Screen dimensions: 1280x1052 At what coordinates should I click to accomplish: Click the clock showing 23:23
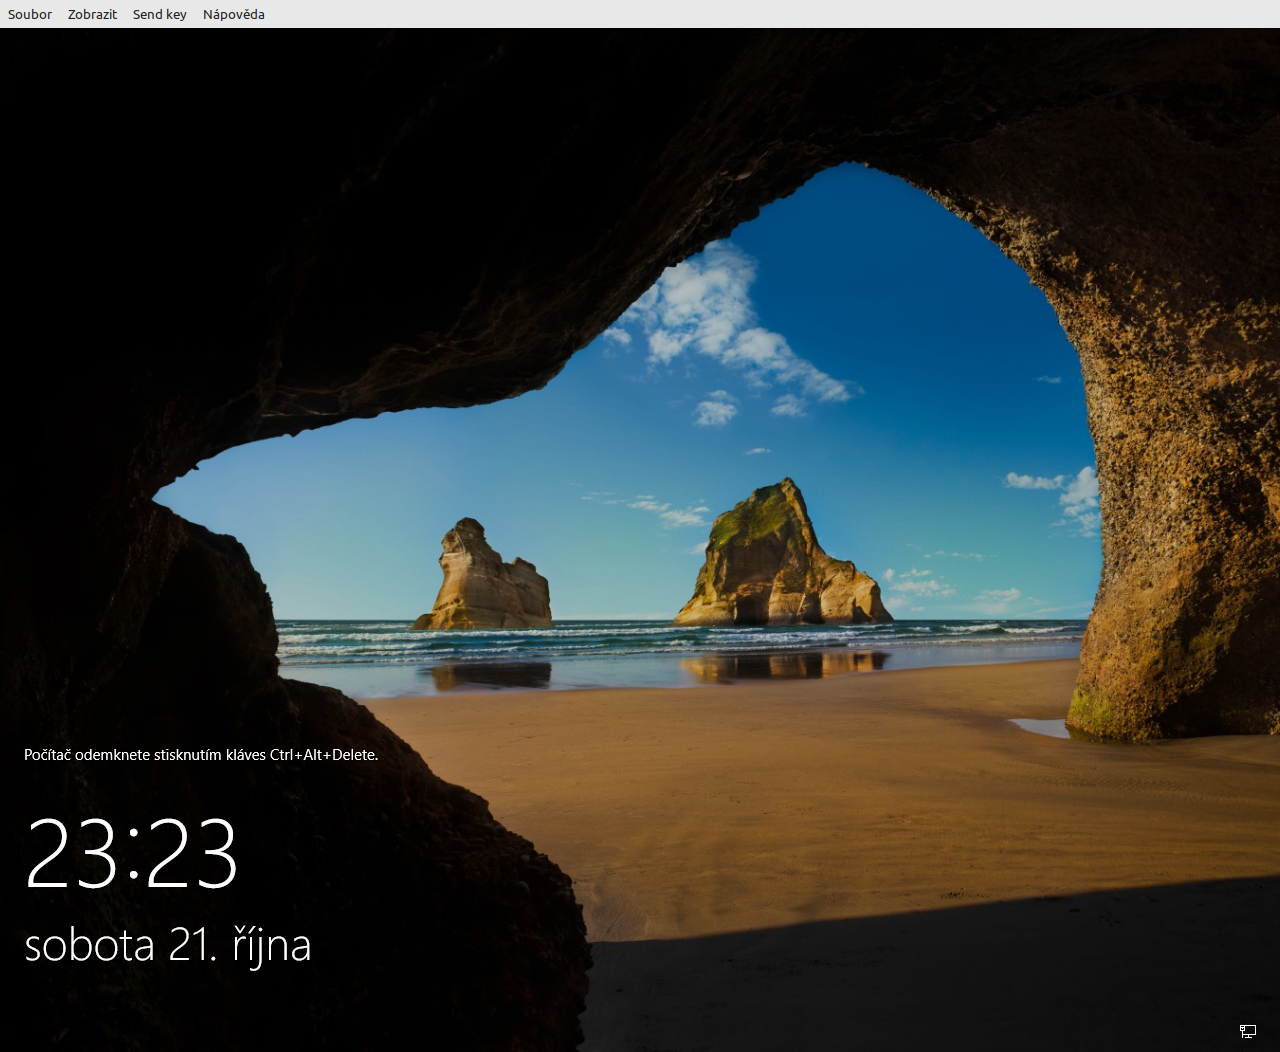pos(131,852)
